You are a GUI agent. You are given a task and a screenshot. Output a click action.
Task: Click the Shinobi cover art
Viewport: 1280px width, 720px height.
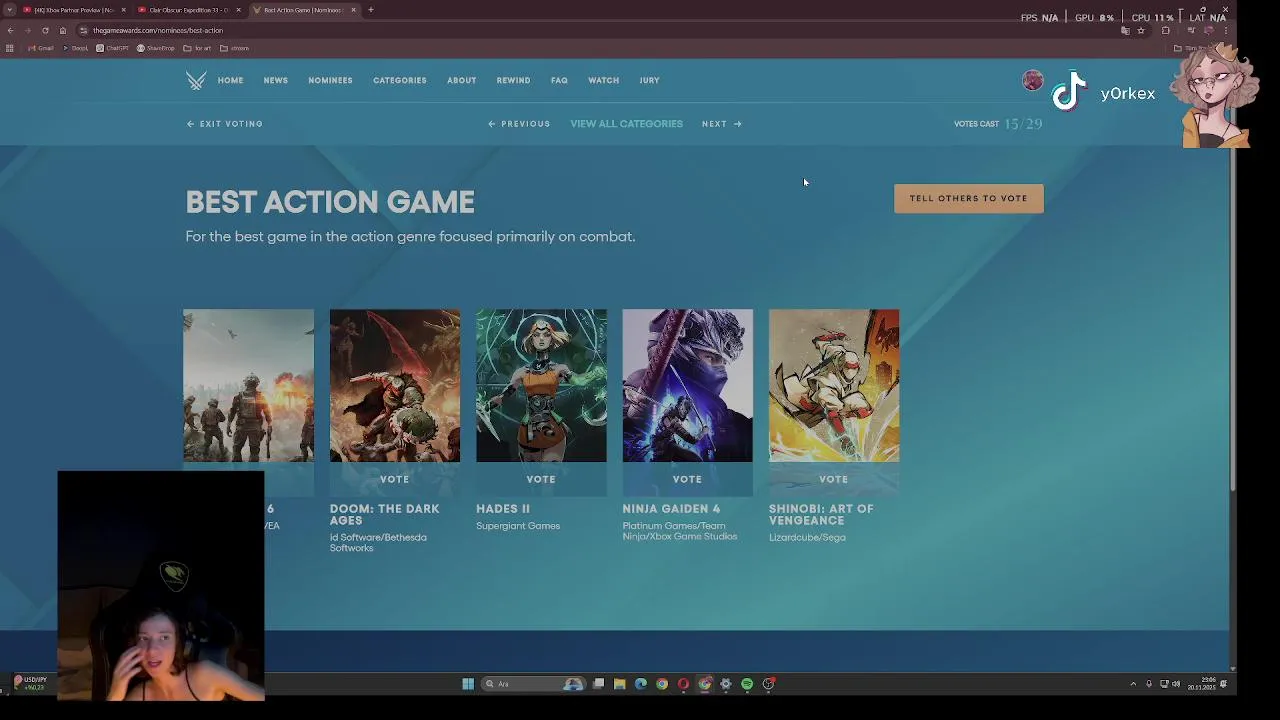(833, 385)
